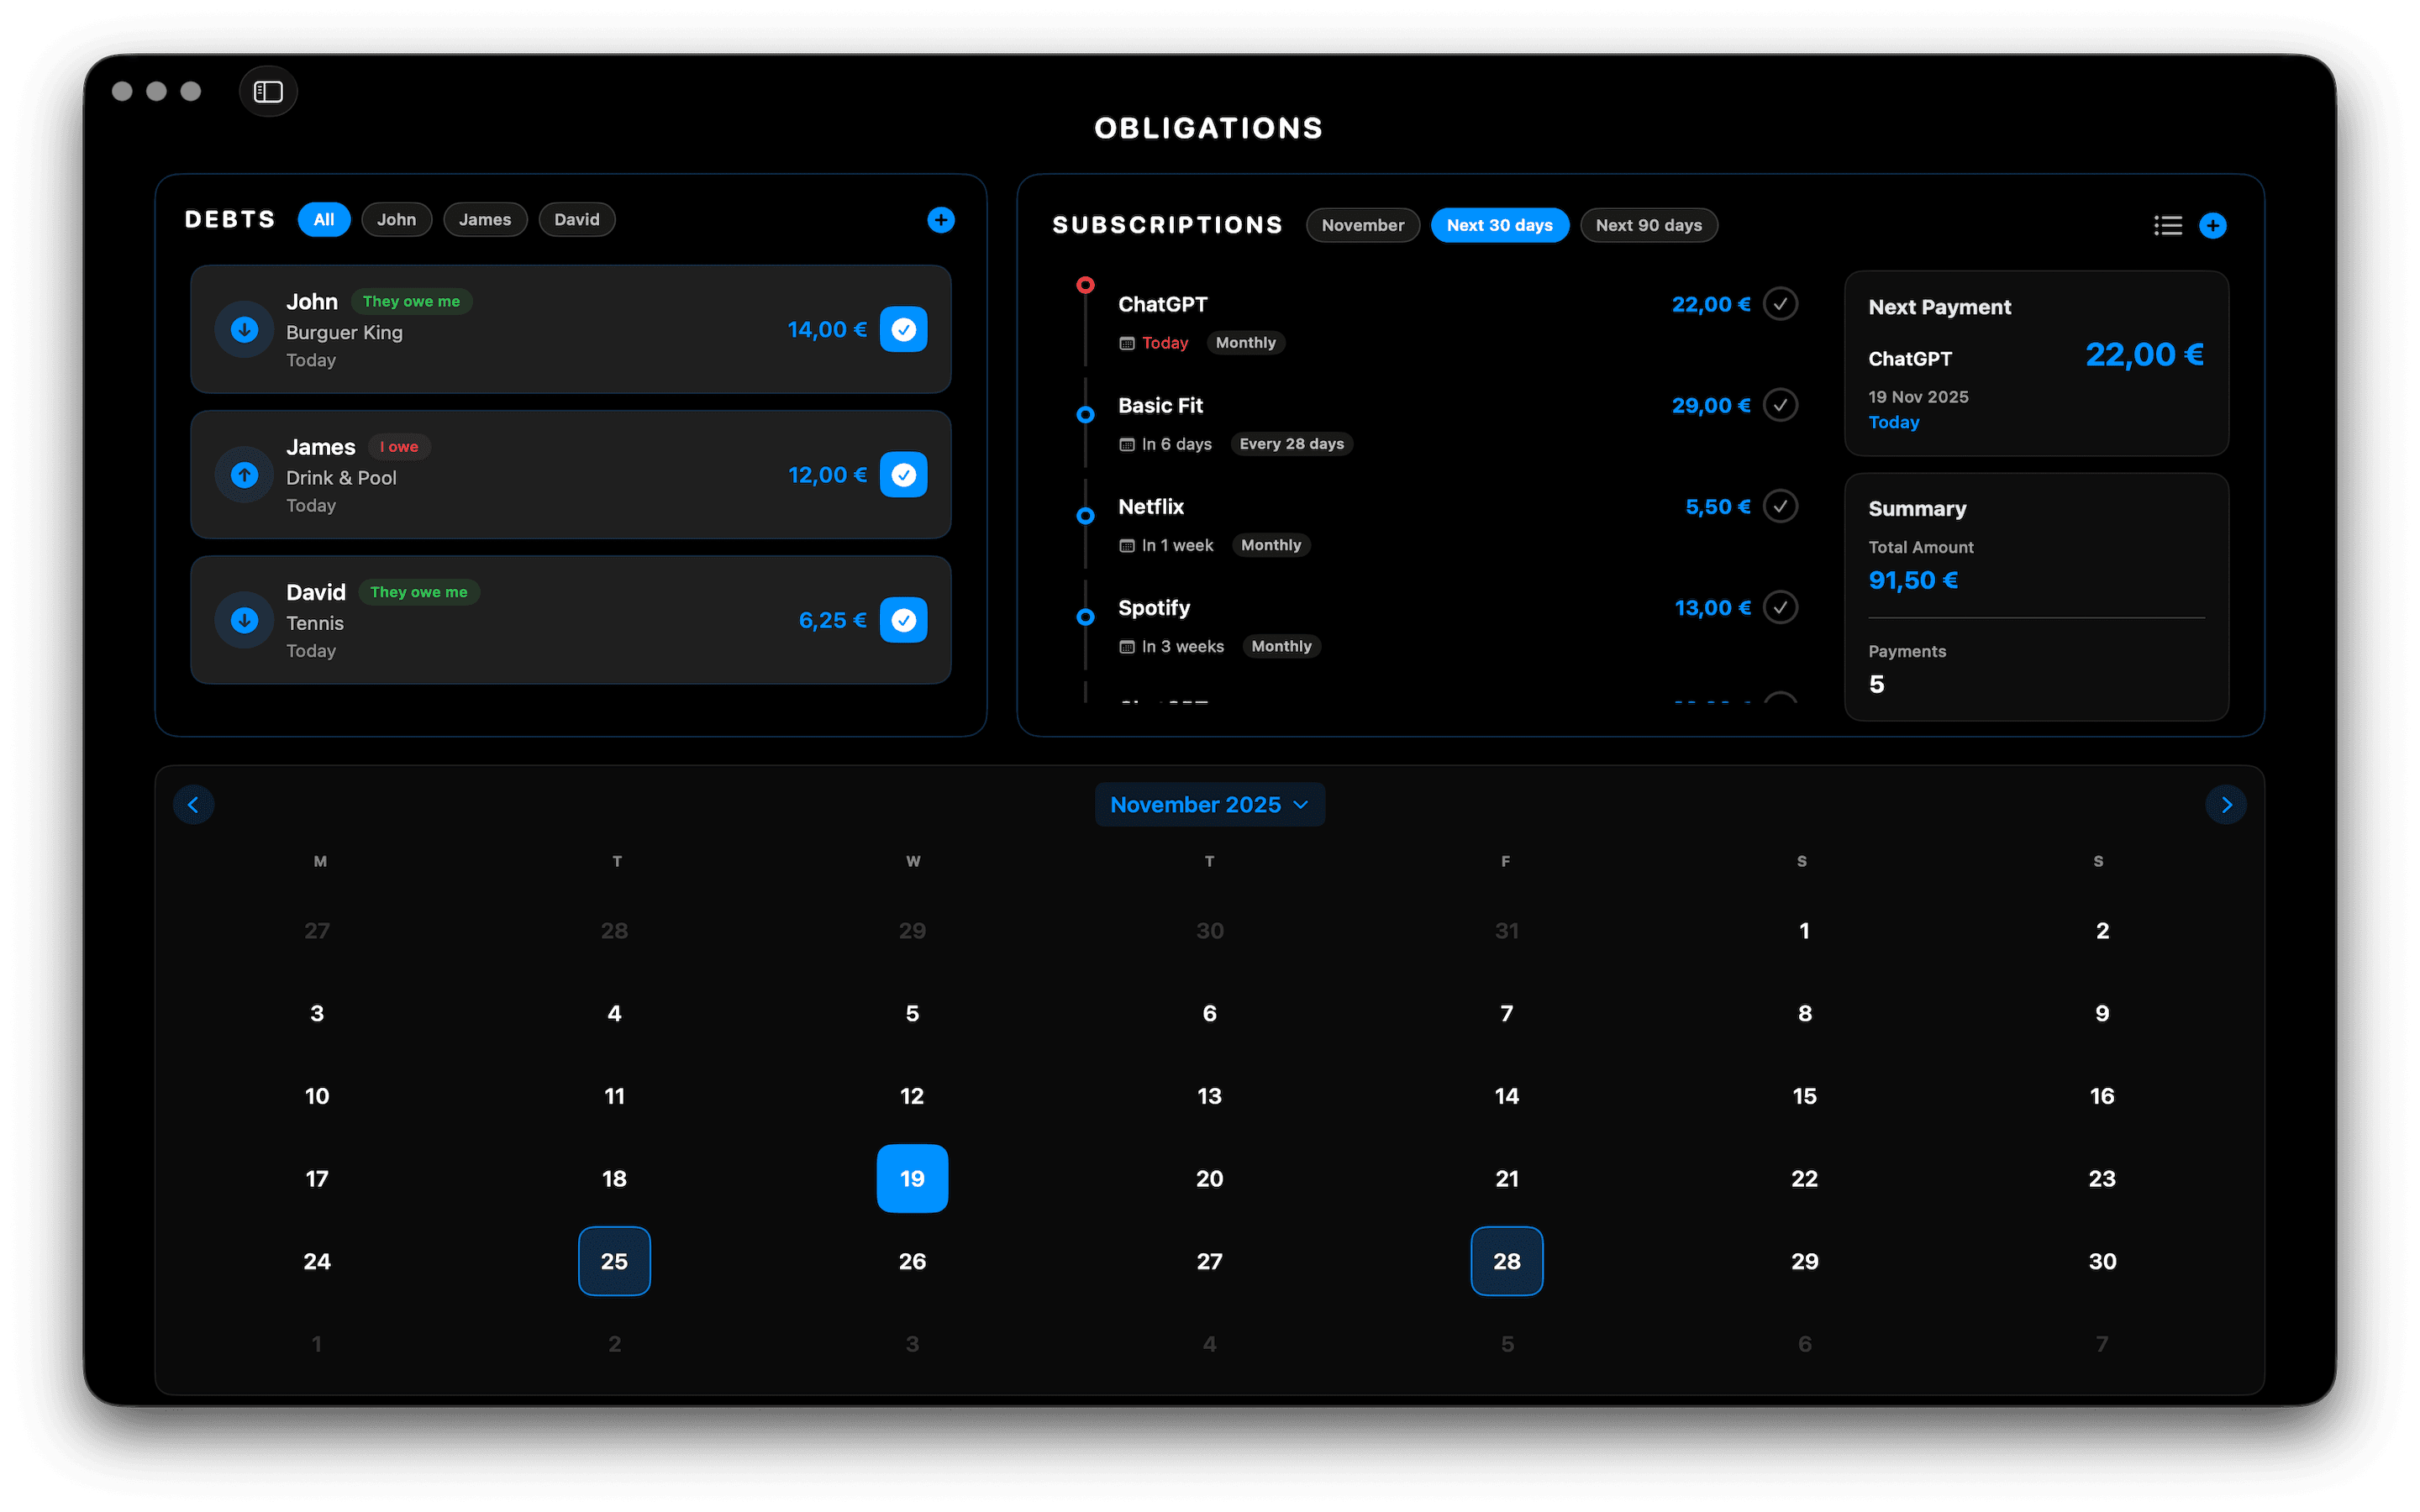Mark John's Burguer King debt as settled
The image size is (2420, 1512).
point(903,329)
